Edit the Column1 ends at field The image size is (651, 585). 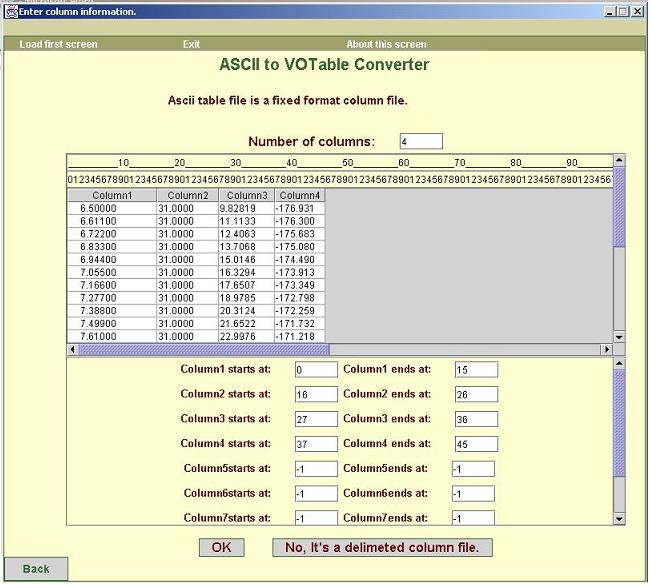(476, 369)
